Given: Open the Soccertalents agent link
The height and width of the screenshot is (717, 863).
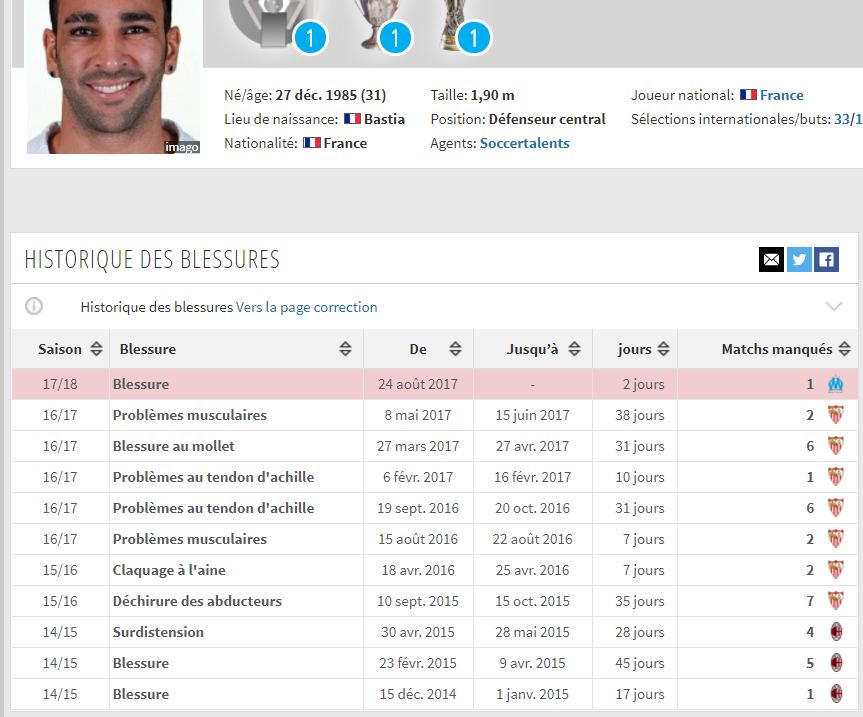Looking at the screenshot, I should click(524, 143).
